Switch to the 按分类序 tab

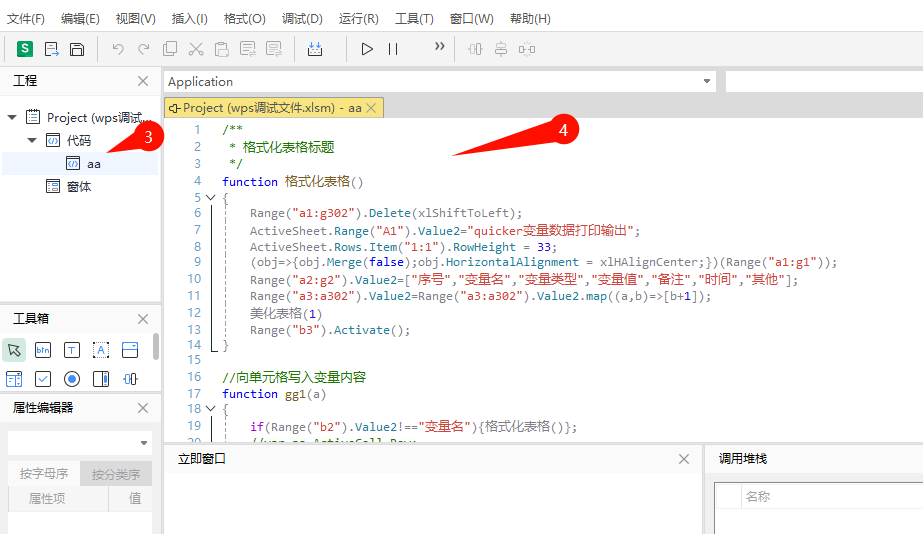(x=116, y=474)
